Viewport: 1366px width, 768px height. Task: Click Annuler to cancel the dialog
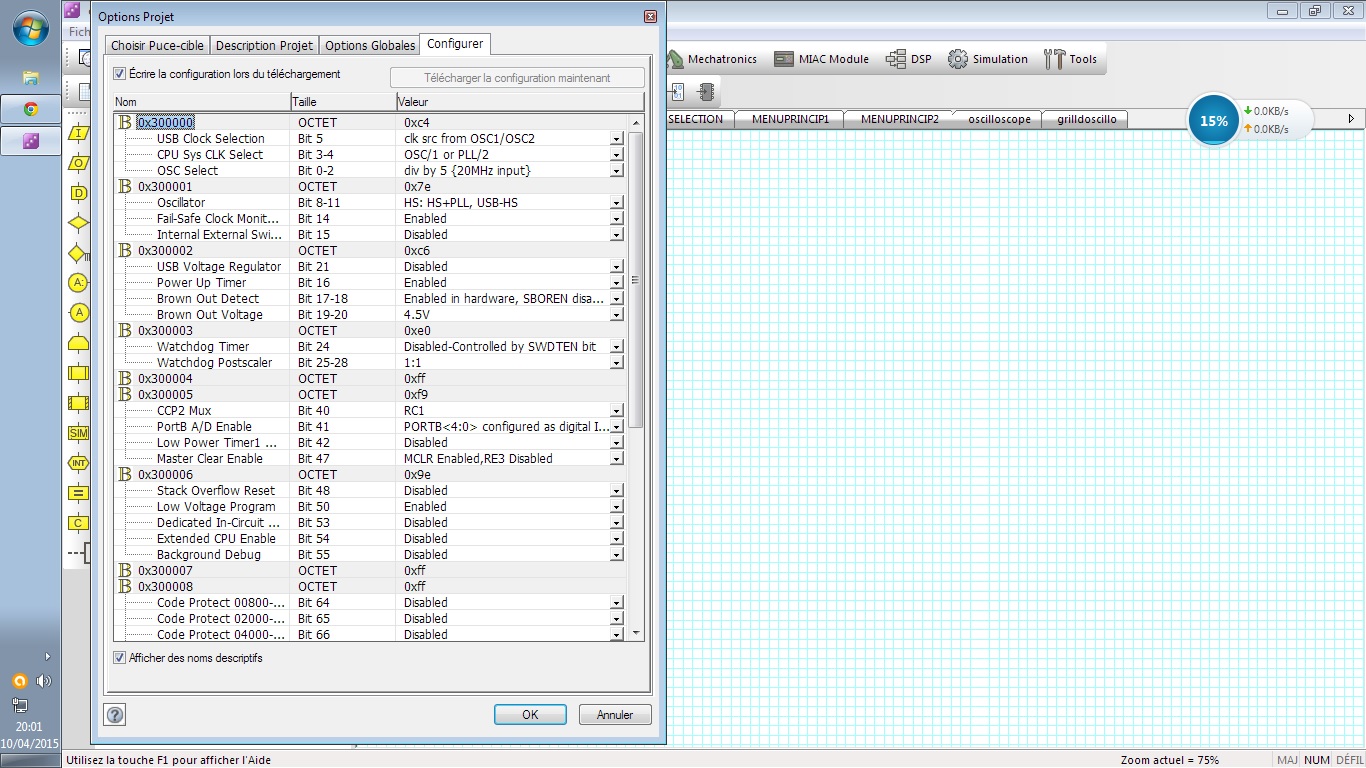tap(615, 715)
